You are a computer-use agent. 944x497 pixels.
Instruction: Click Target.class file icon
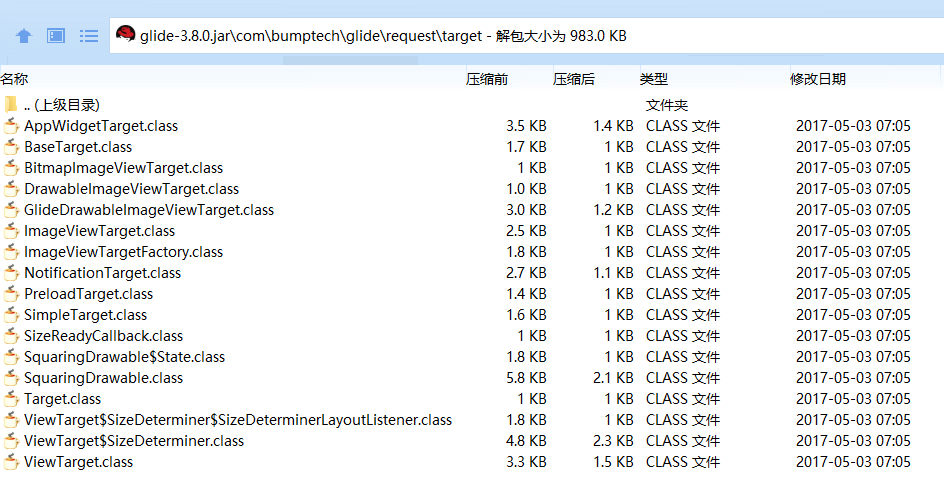click(x=11, y=400)
